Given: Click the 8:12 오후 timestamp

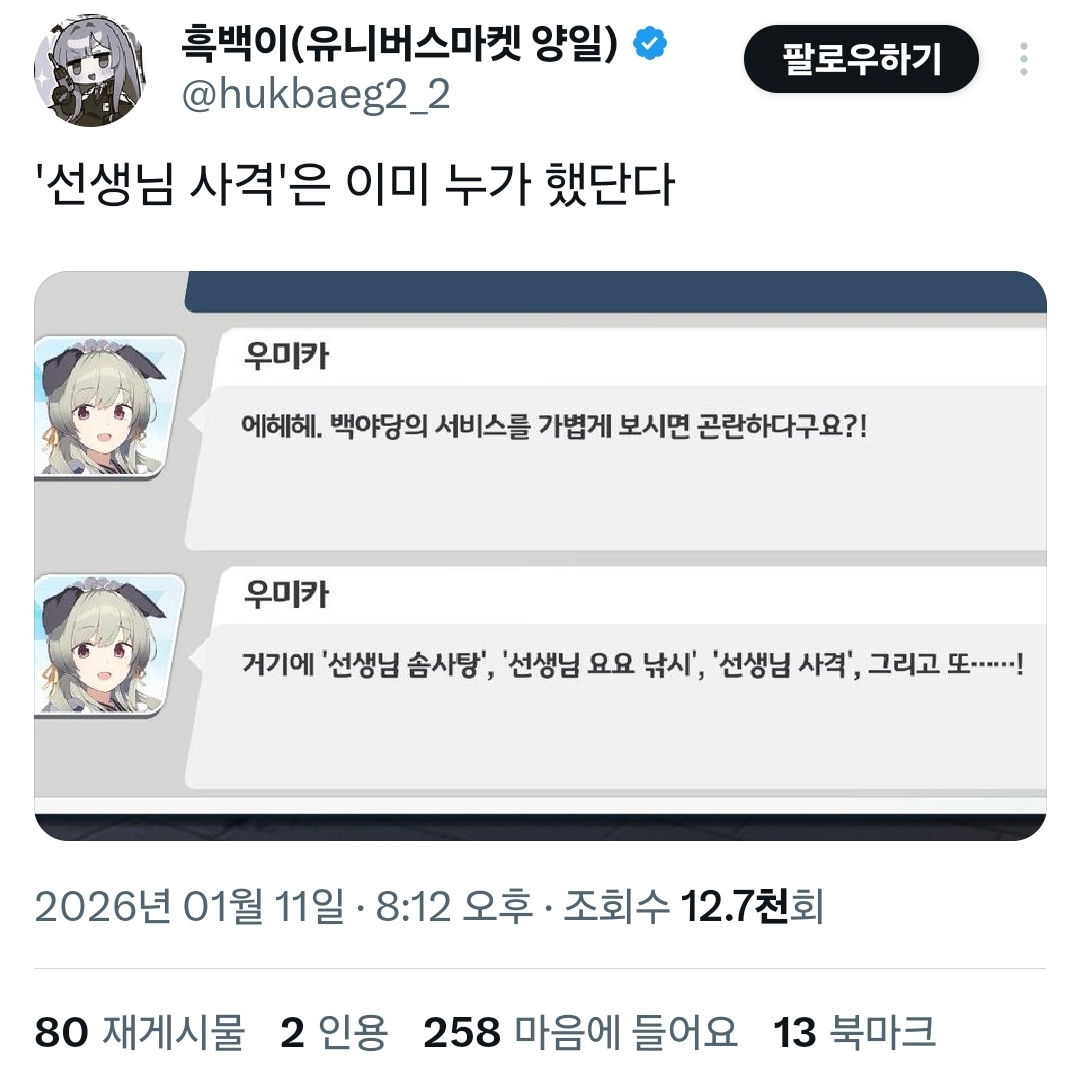Looking at the screenshot, I should click(x=454, y=907).
